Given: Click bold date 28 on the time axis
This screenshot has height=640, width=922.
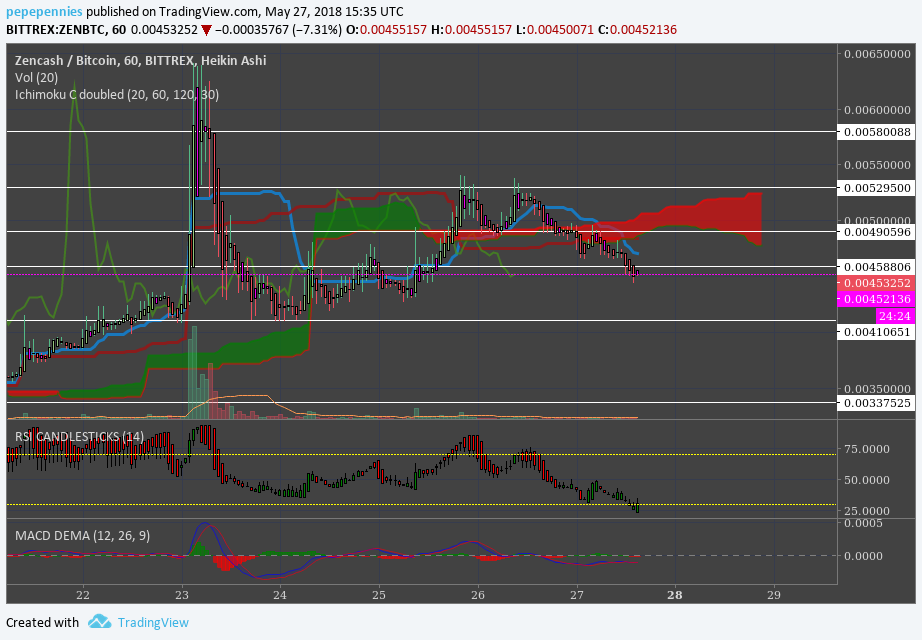Looking at the screenshot, I should pyautogui.click(x=675, y=595).
